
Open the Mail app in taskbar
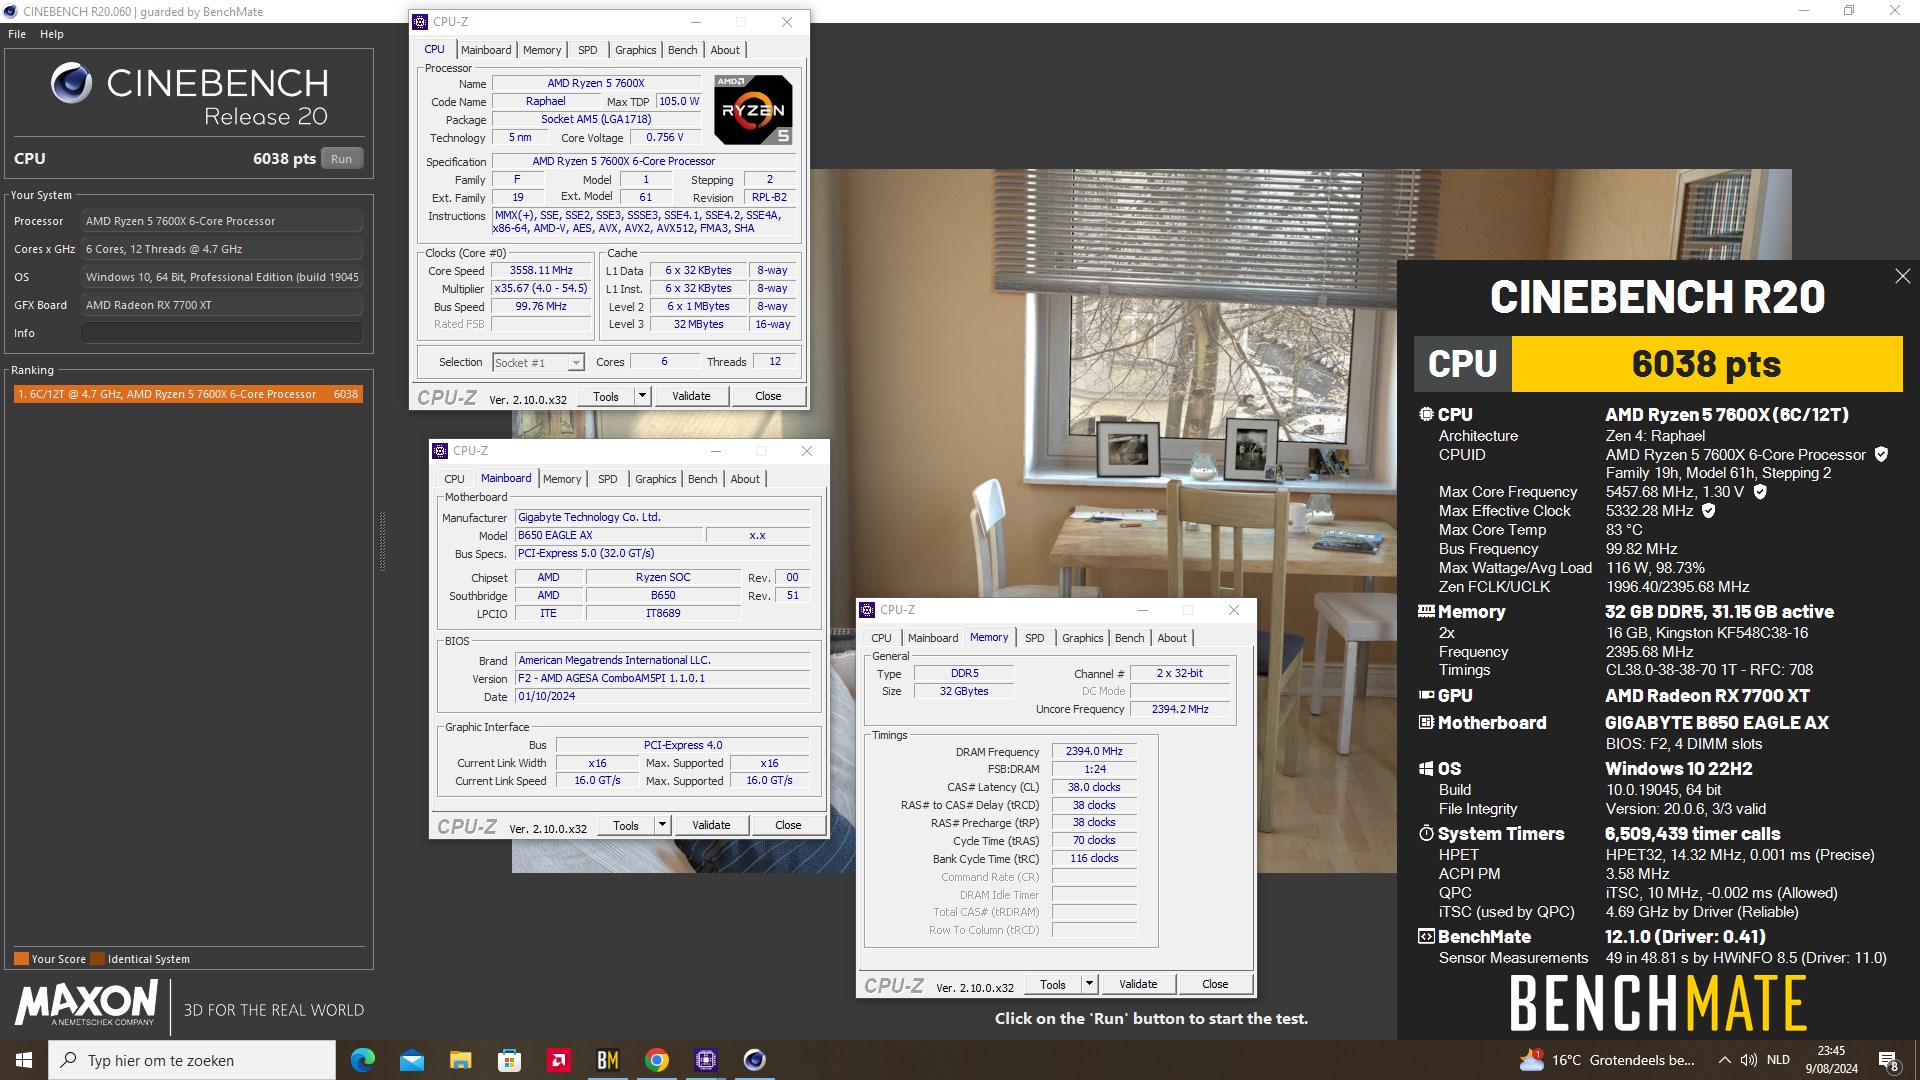click(412, 1060)
